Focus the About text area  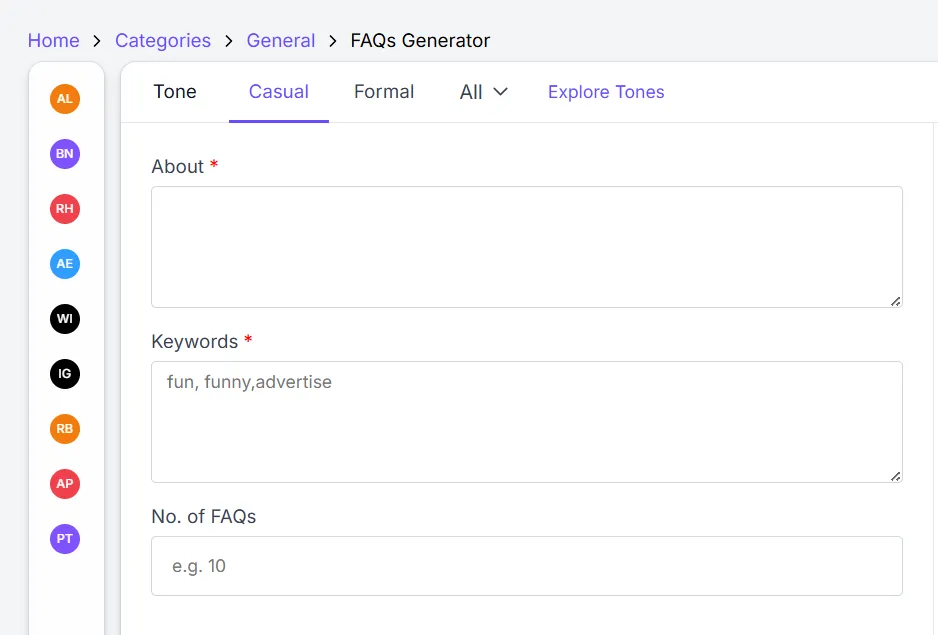click(x=526, y=247)
